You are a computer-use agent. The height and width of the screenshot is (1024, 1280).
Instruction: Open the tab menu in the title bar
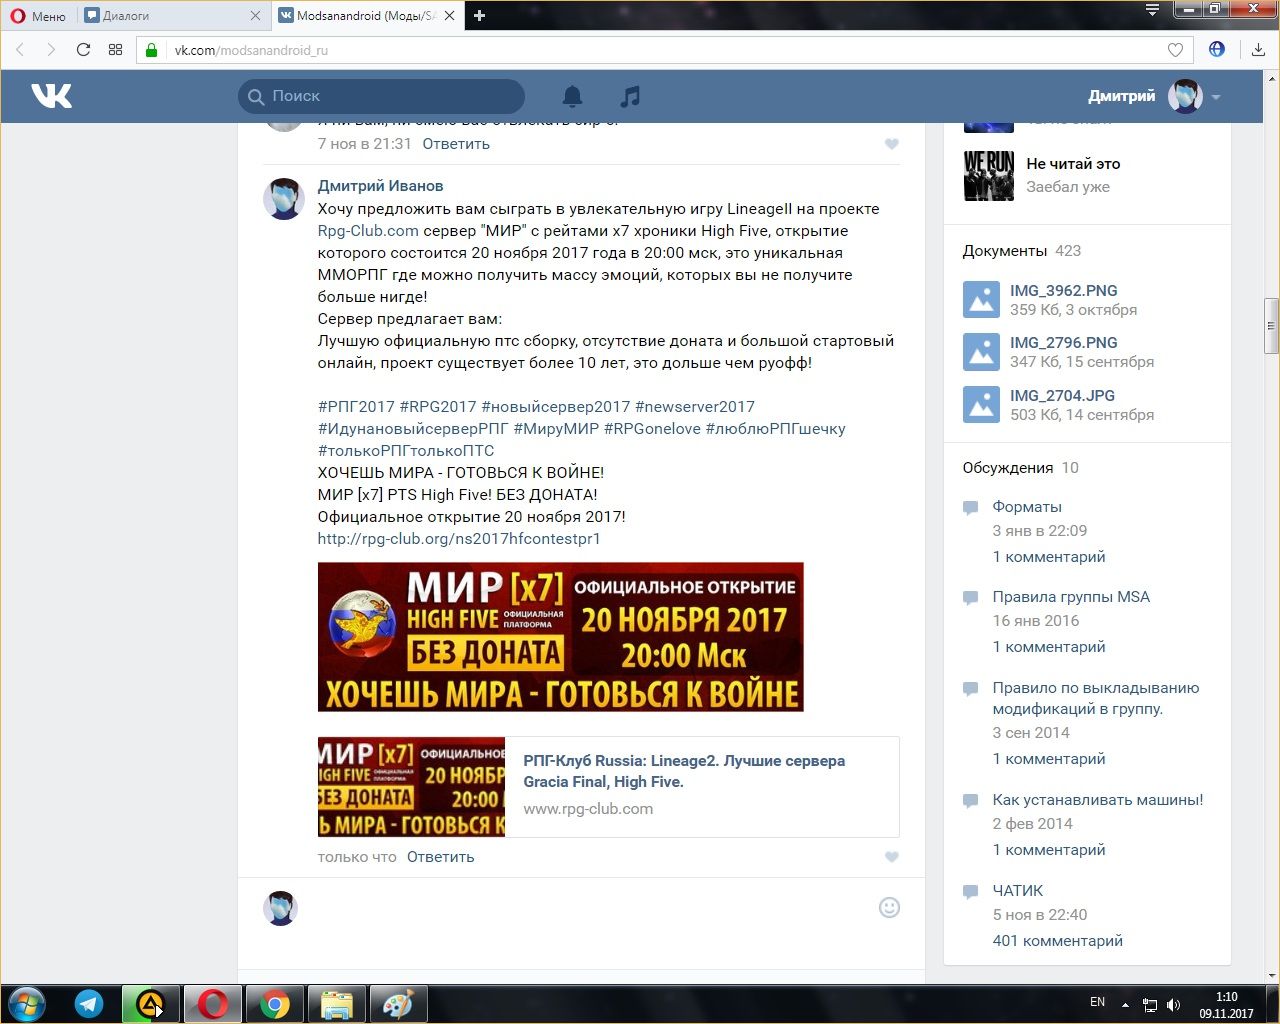(1152, 10)
